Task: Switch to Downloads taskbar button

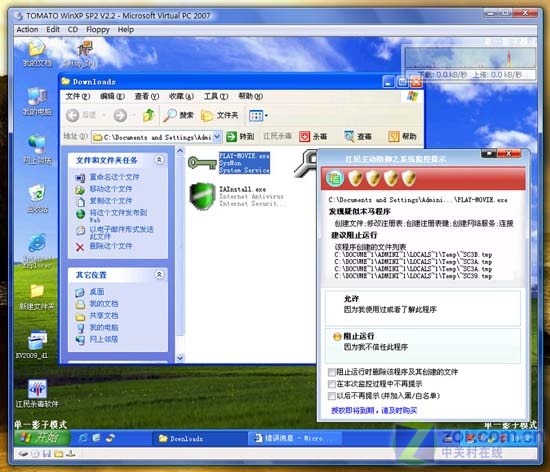Action: coord(198,438)
